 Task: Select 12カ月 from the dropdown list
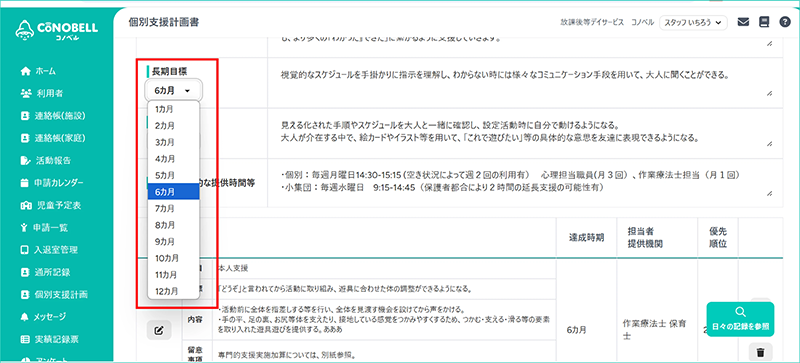[x=173, y=291]
